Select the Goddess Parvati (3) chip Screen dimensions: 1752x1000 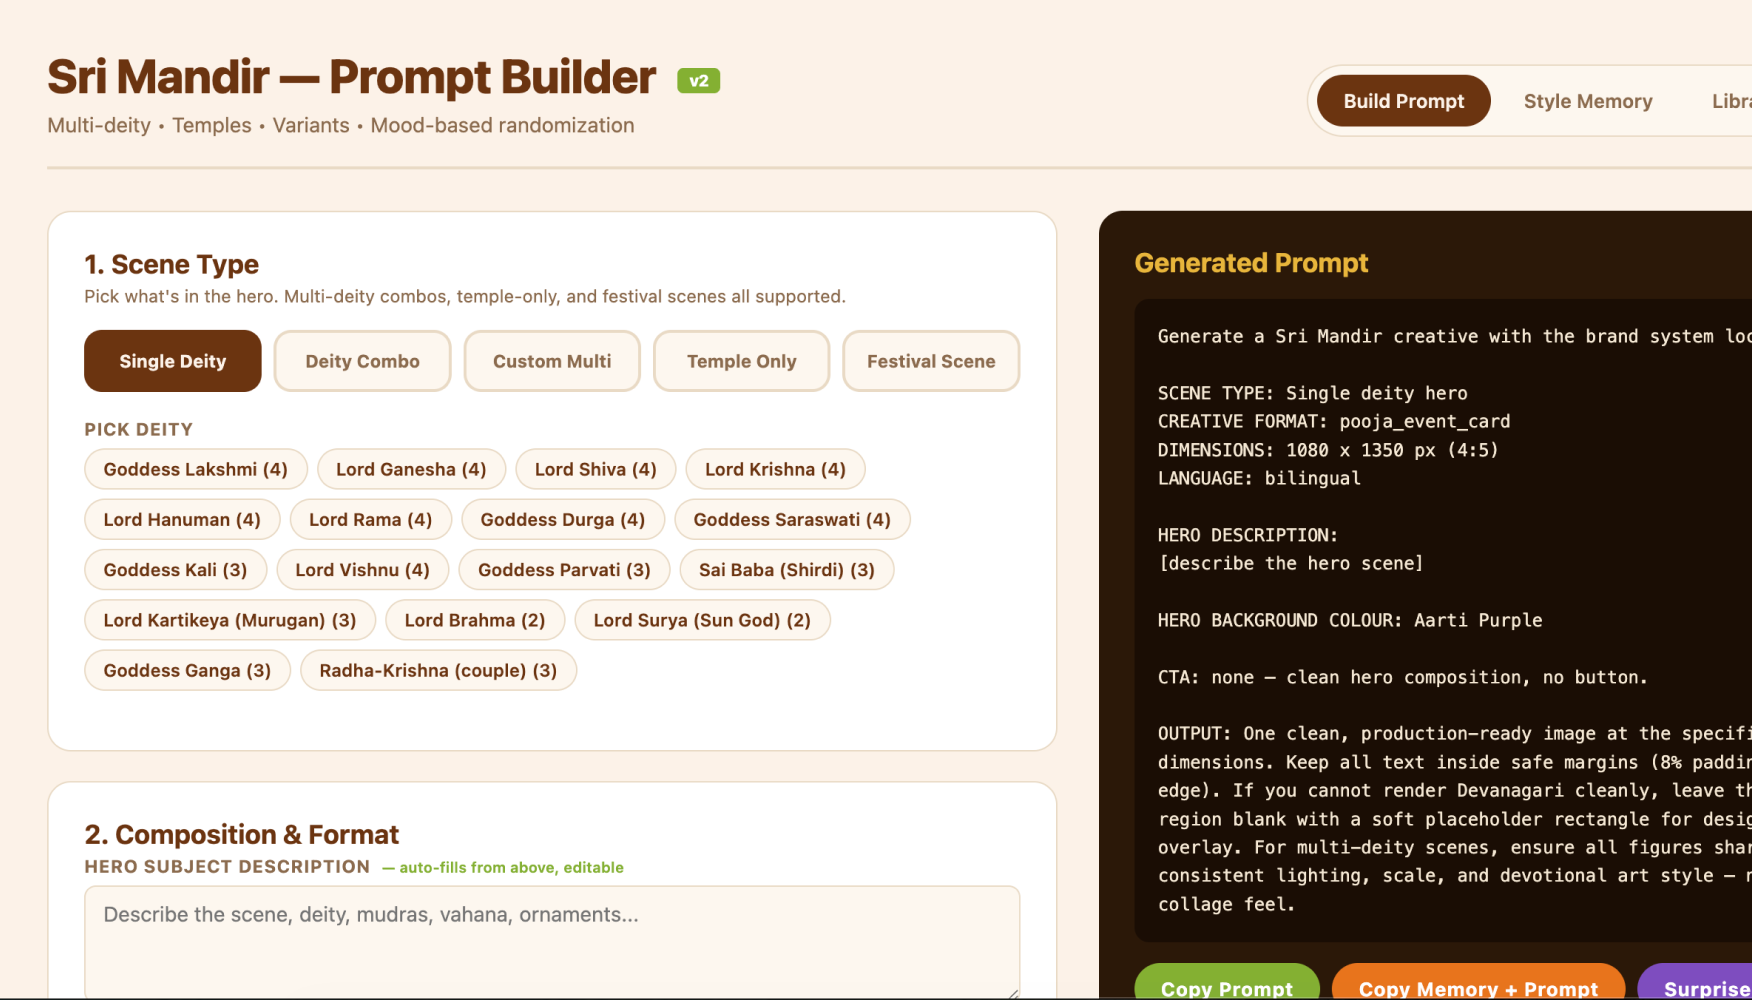pyautogui.click(x=564, y=569)
